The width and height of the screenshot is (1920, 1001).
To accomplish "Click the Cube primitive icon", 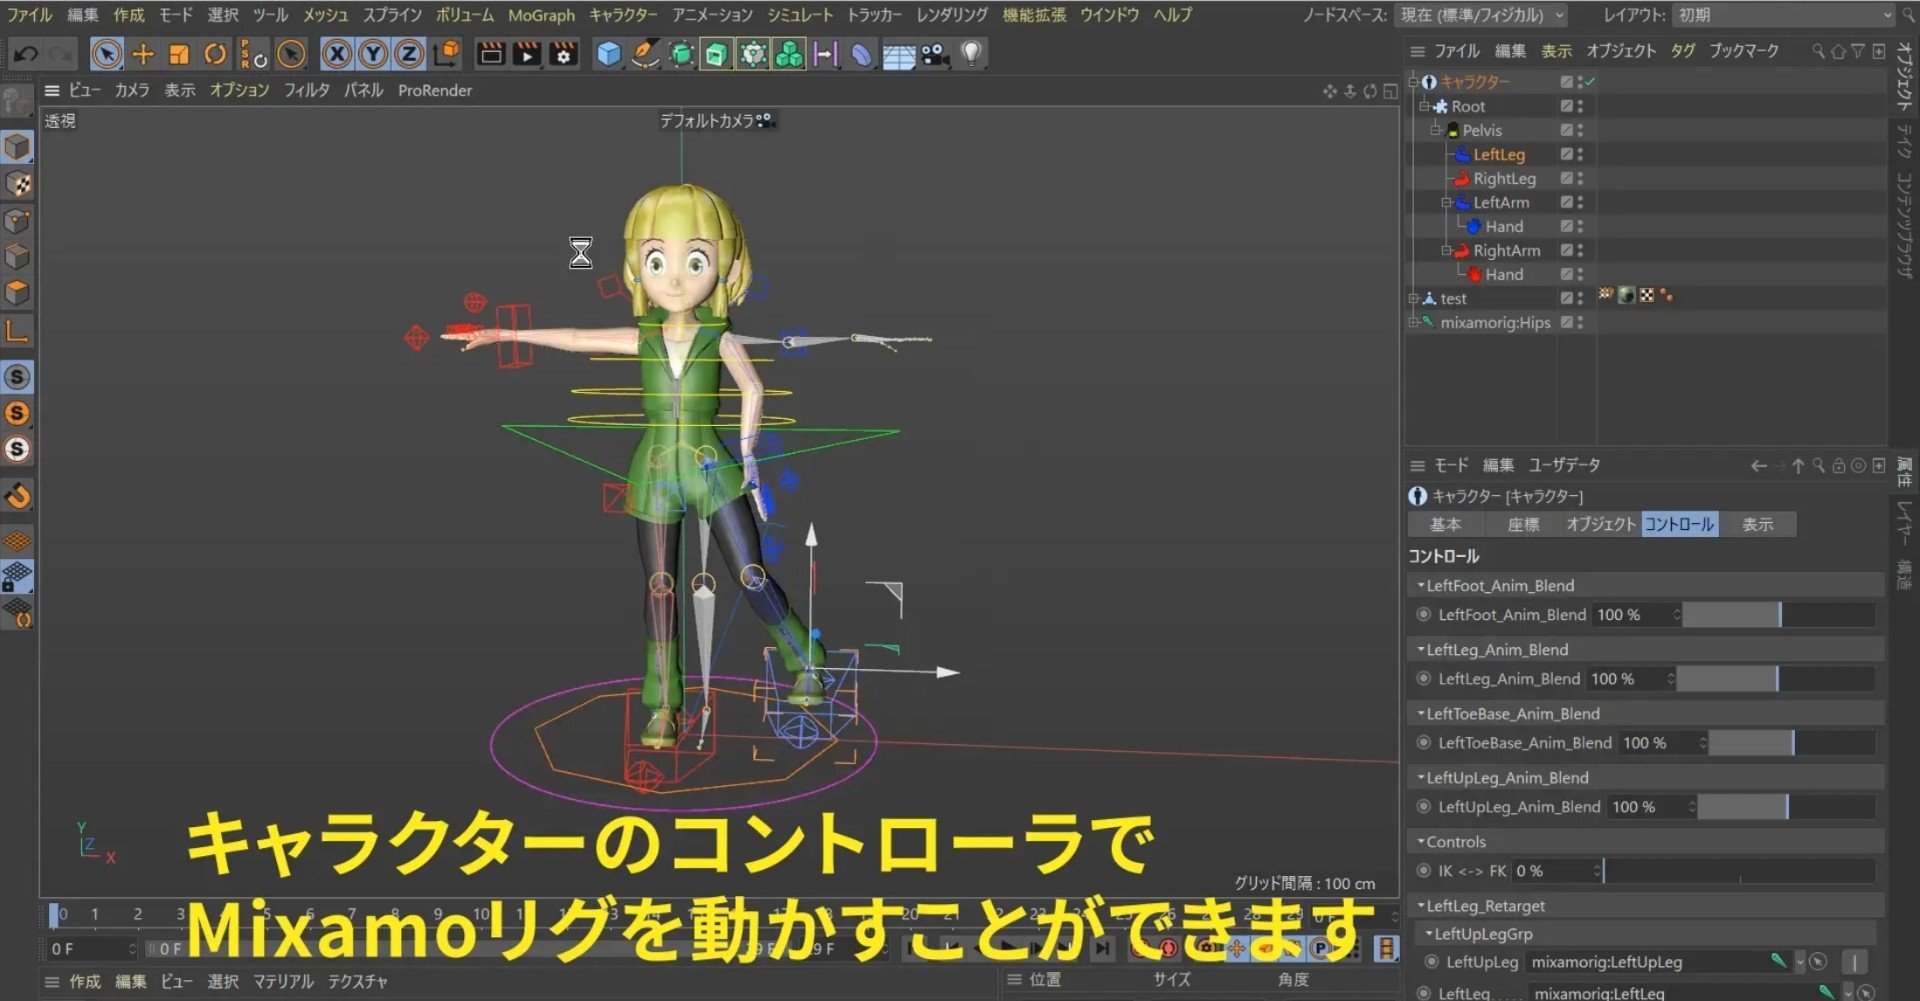I will 609,55.
